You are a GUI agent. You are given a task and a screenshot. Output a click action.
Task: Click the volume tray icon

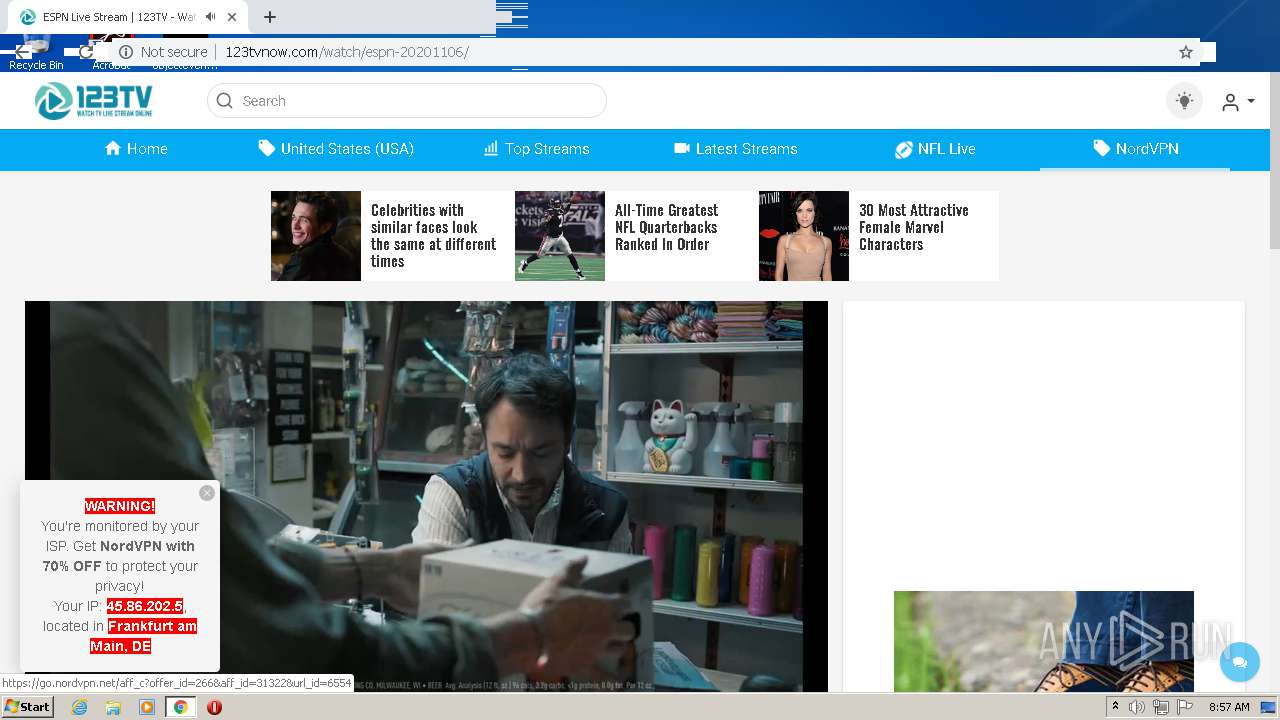[x=1137, y=707]
